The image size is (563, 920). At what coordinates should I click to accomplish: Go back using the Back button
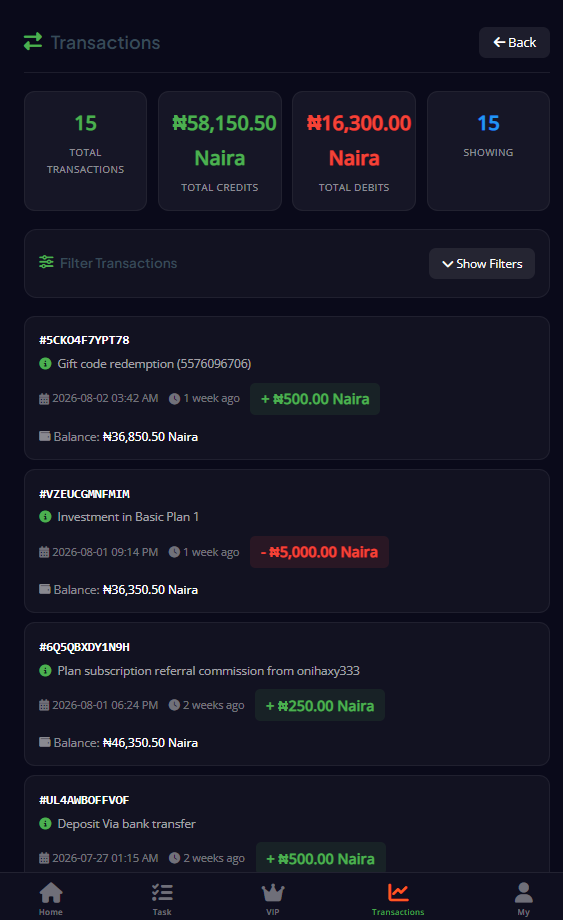pyautogui.click(x=514, y=42)
